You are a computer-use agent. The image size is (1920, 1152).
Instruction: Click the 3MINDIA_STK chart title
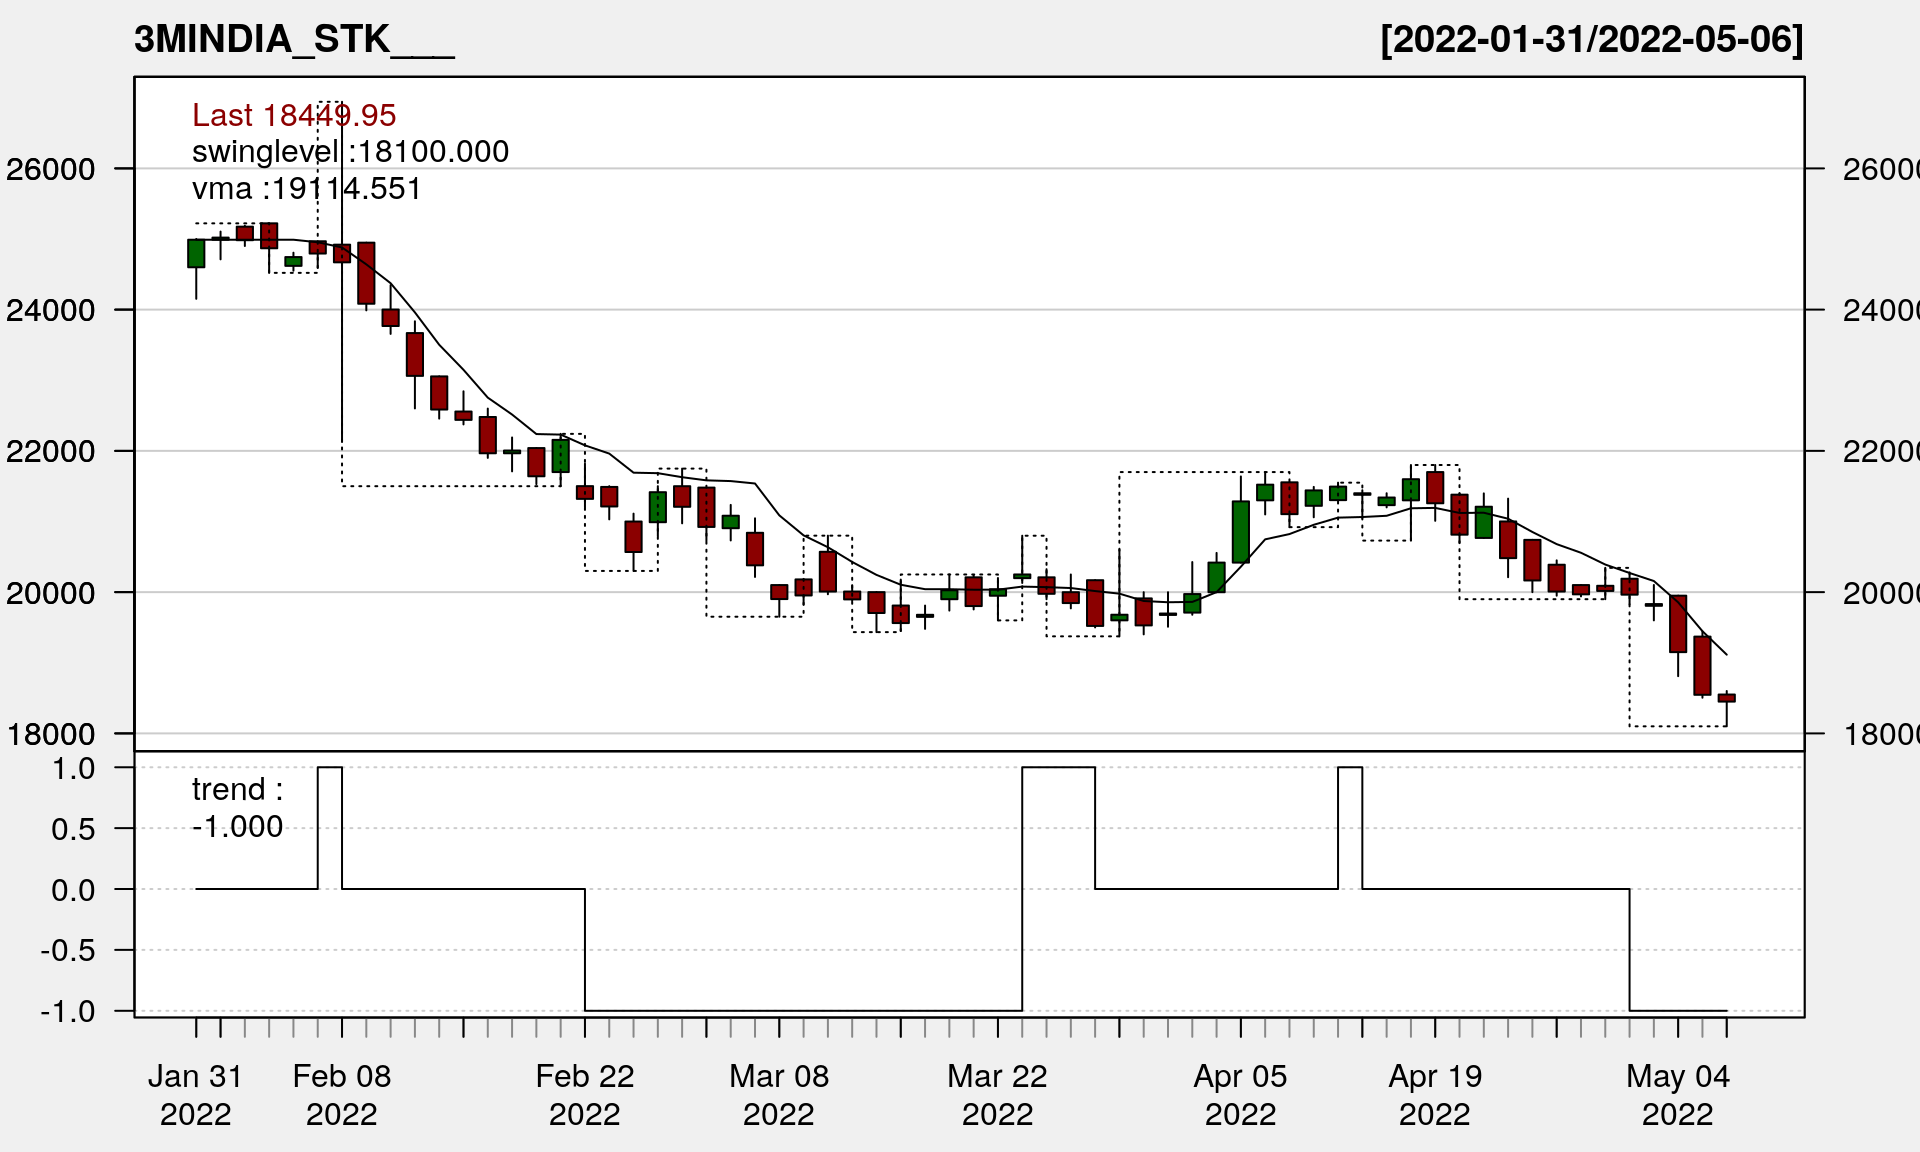tap(293, 40)
